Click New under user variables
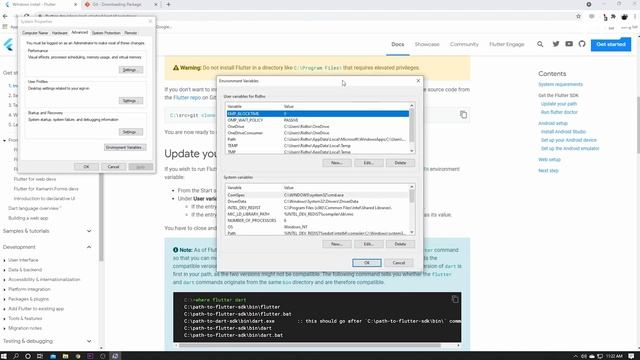The height and width of the screenshot is (360, 640). 337,163
